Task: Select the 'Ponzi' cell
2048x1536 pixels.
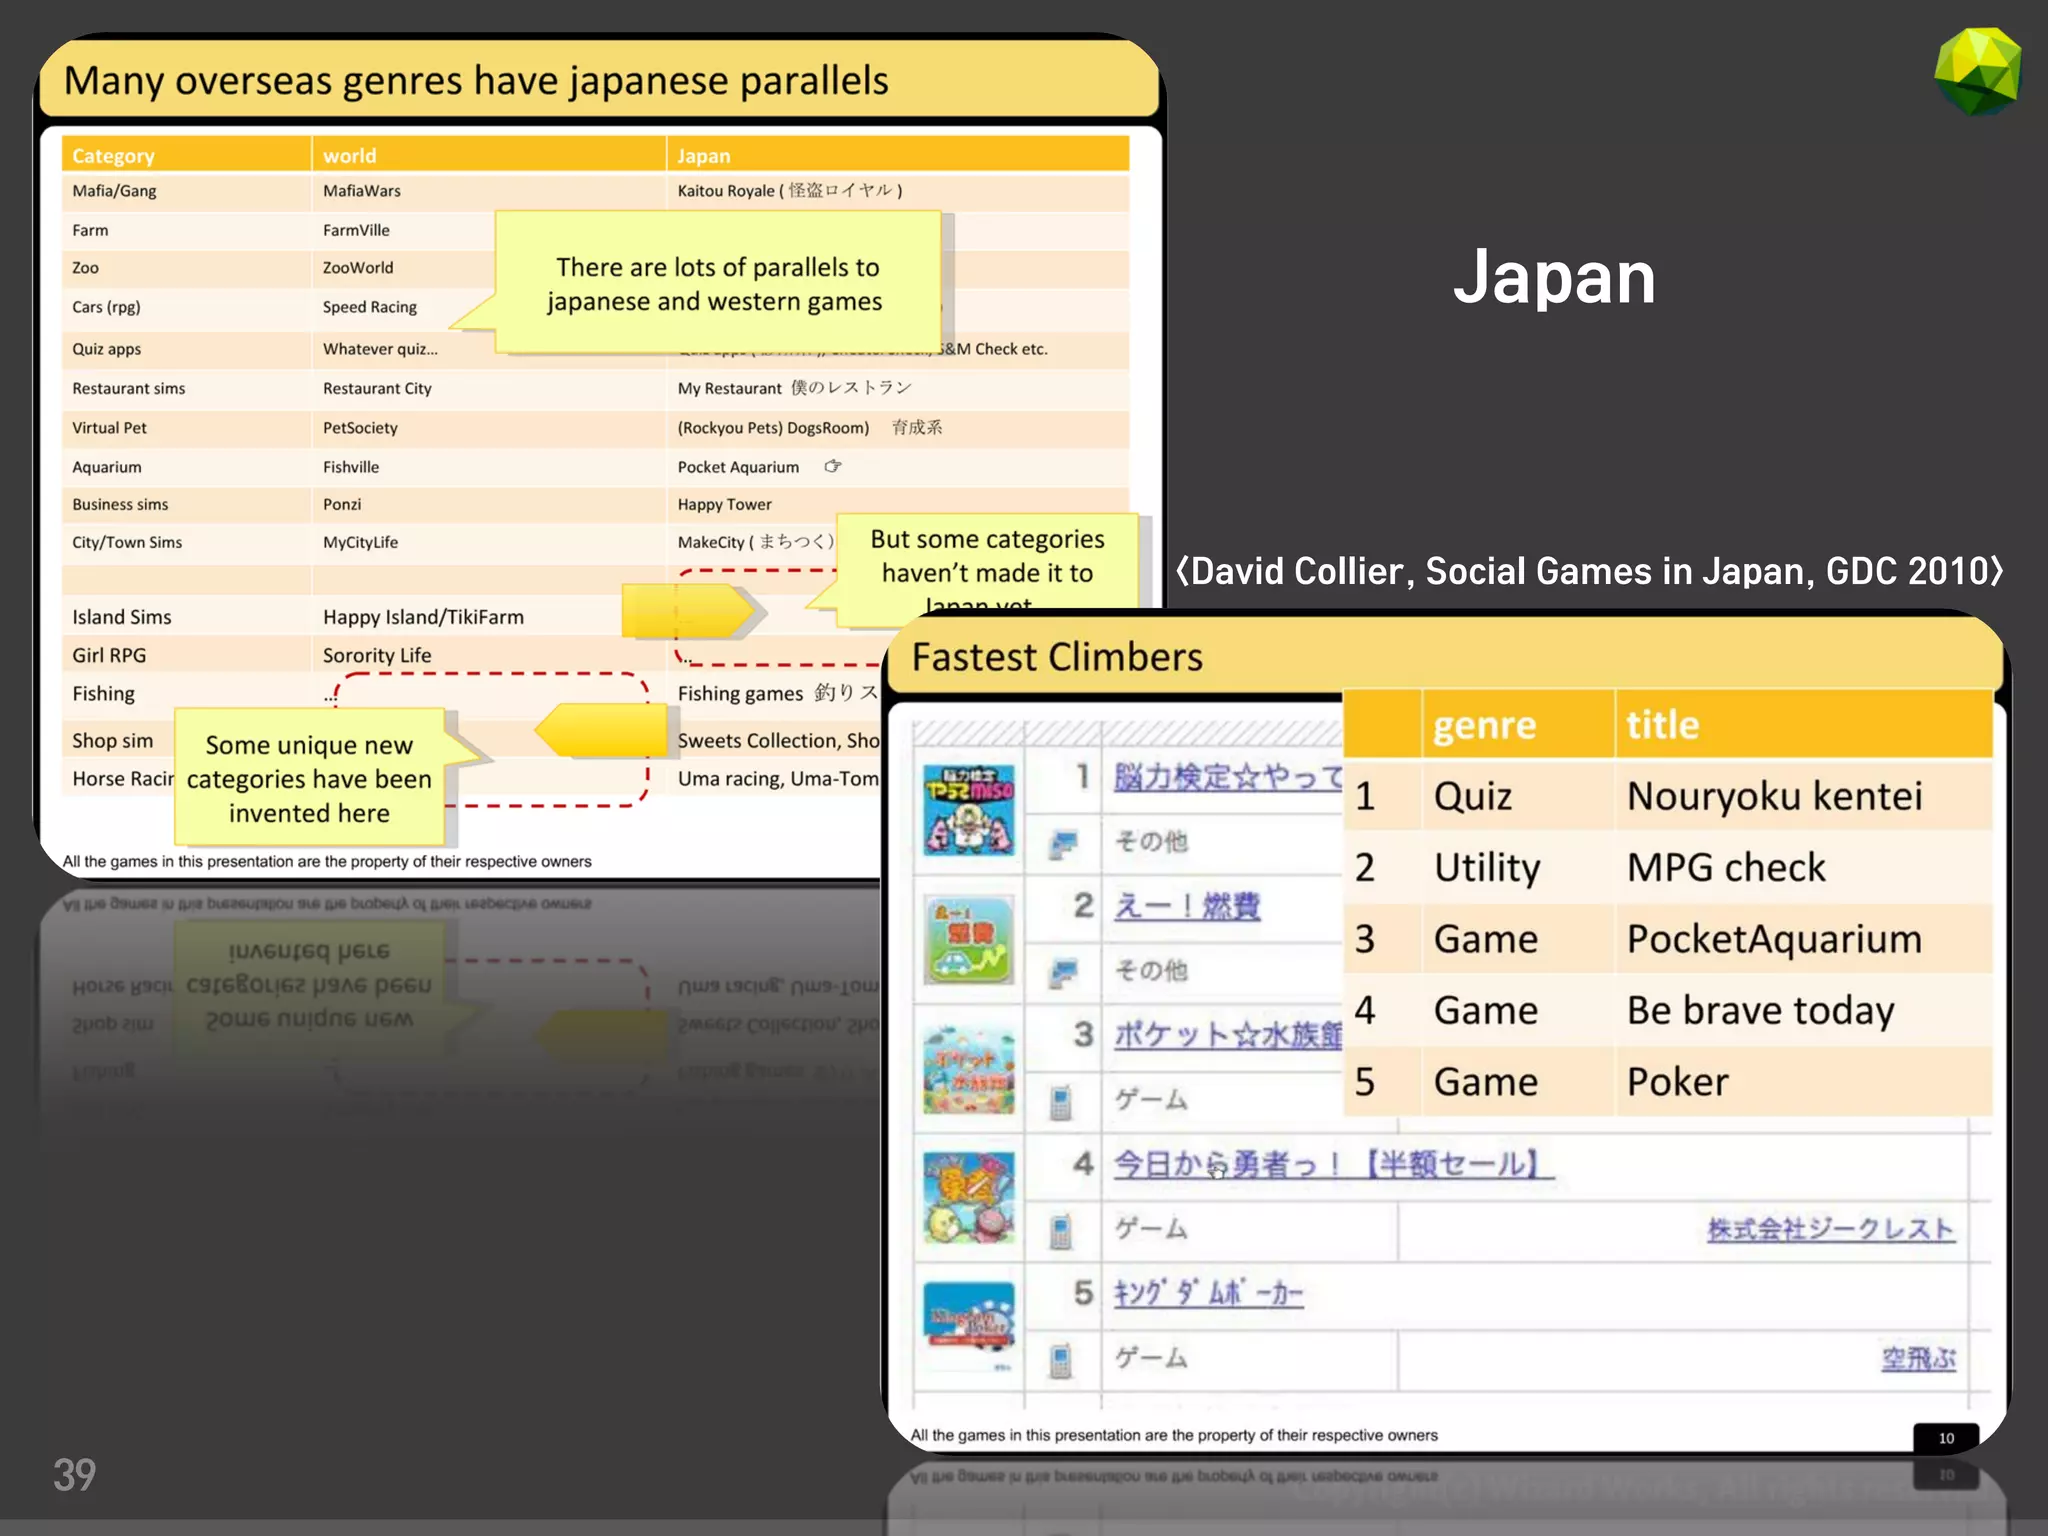Action: (489, 505)
